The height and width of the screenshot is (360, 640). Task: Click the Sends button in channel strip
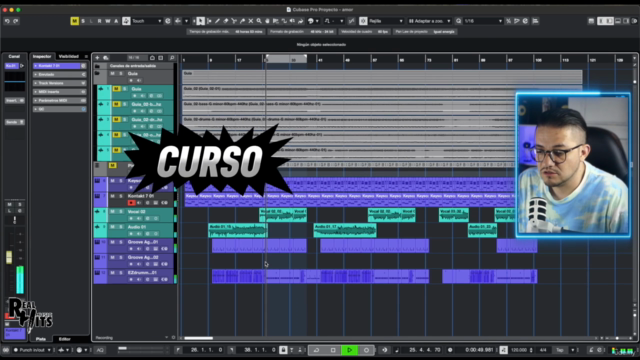click(15, 122)
